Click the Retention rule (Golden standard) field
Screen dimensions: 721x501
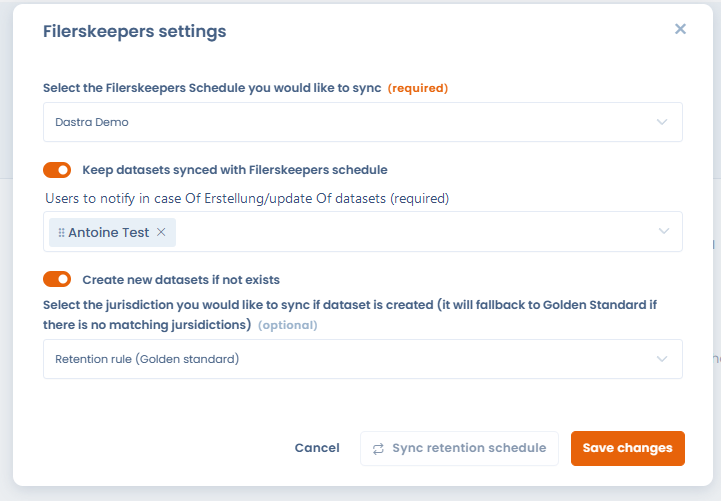click(x=363, y=359)
